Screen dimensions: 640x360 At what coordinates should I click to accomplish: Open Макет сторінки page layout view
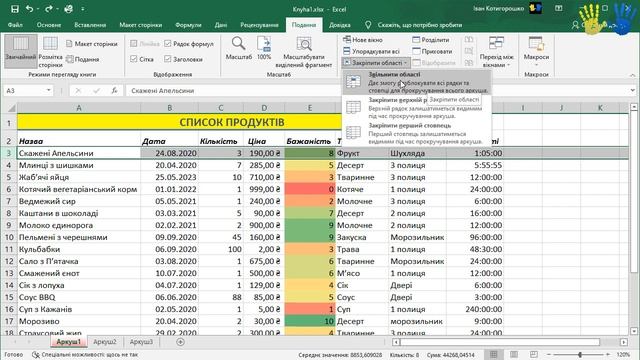click(x=92, y=44)
